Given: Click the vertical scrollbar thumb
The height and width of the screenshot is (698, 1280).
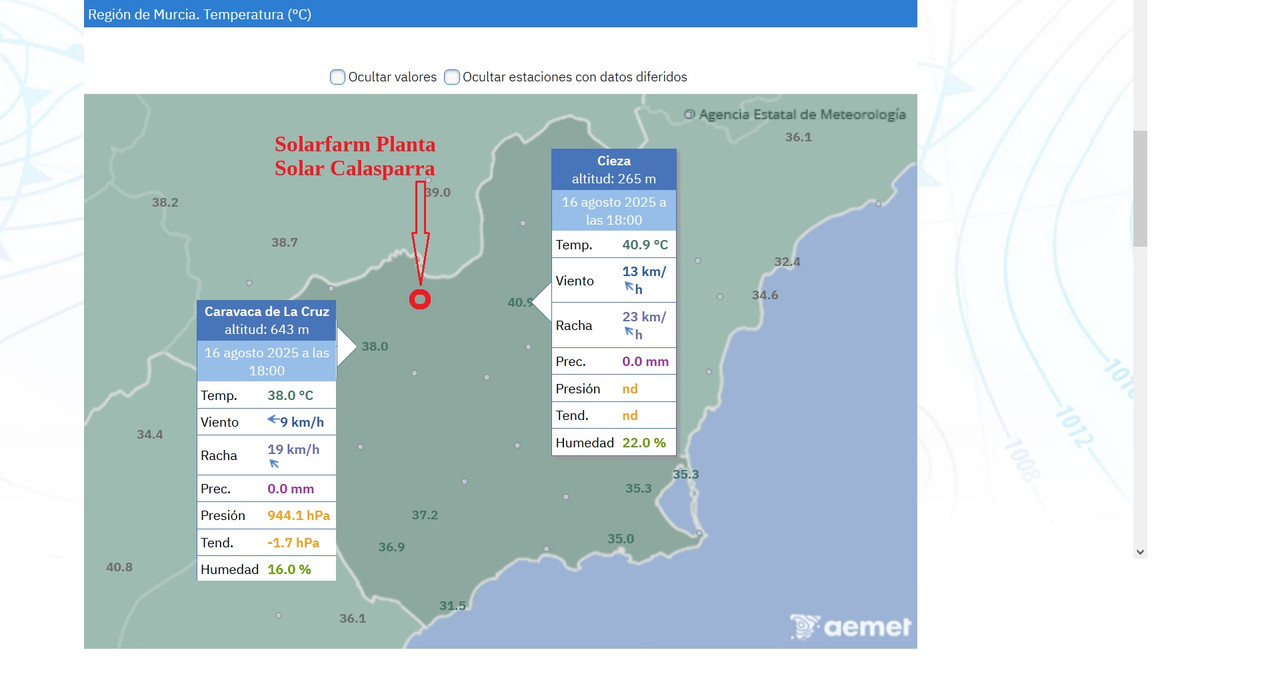Looking at the screenshot, I should [x=1140, y=188].
